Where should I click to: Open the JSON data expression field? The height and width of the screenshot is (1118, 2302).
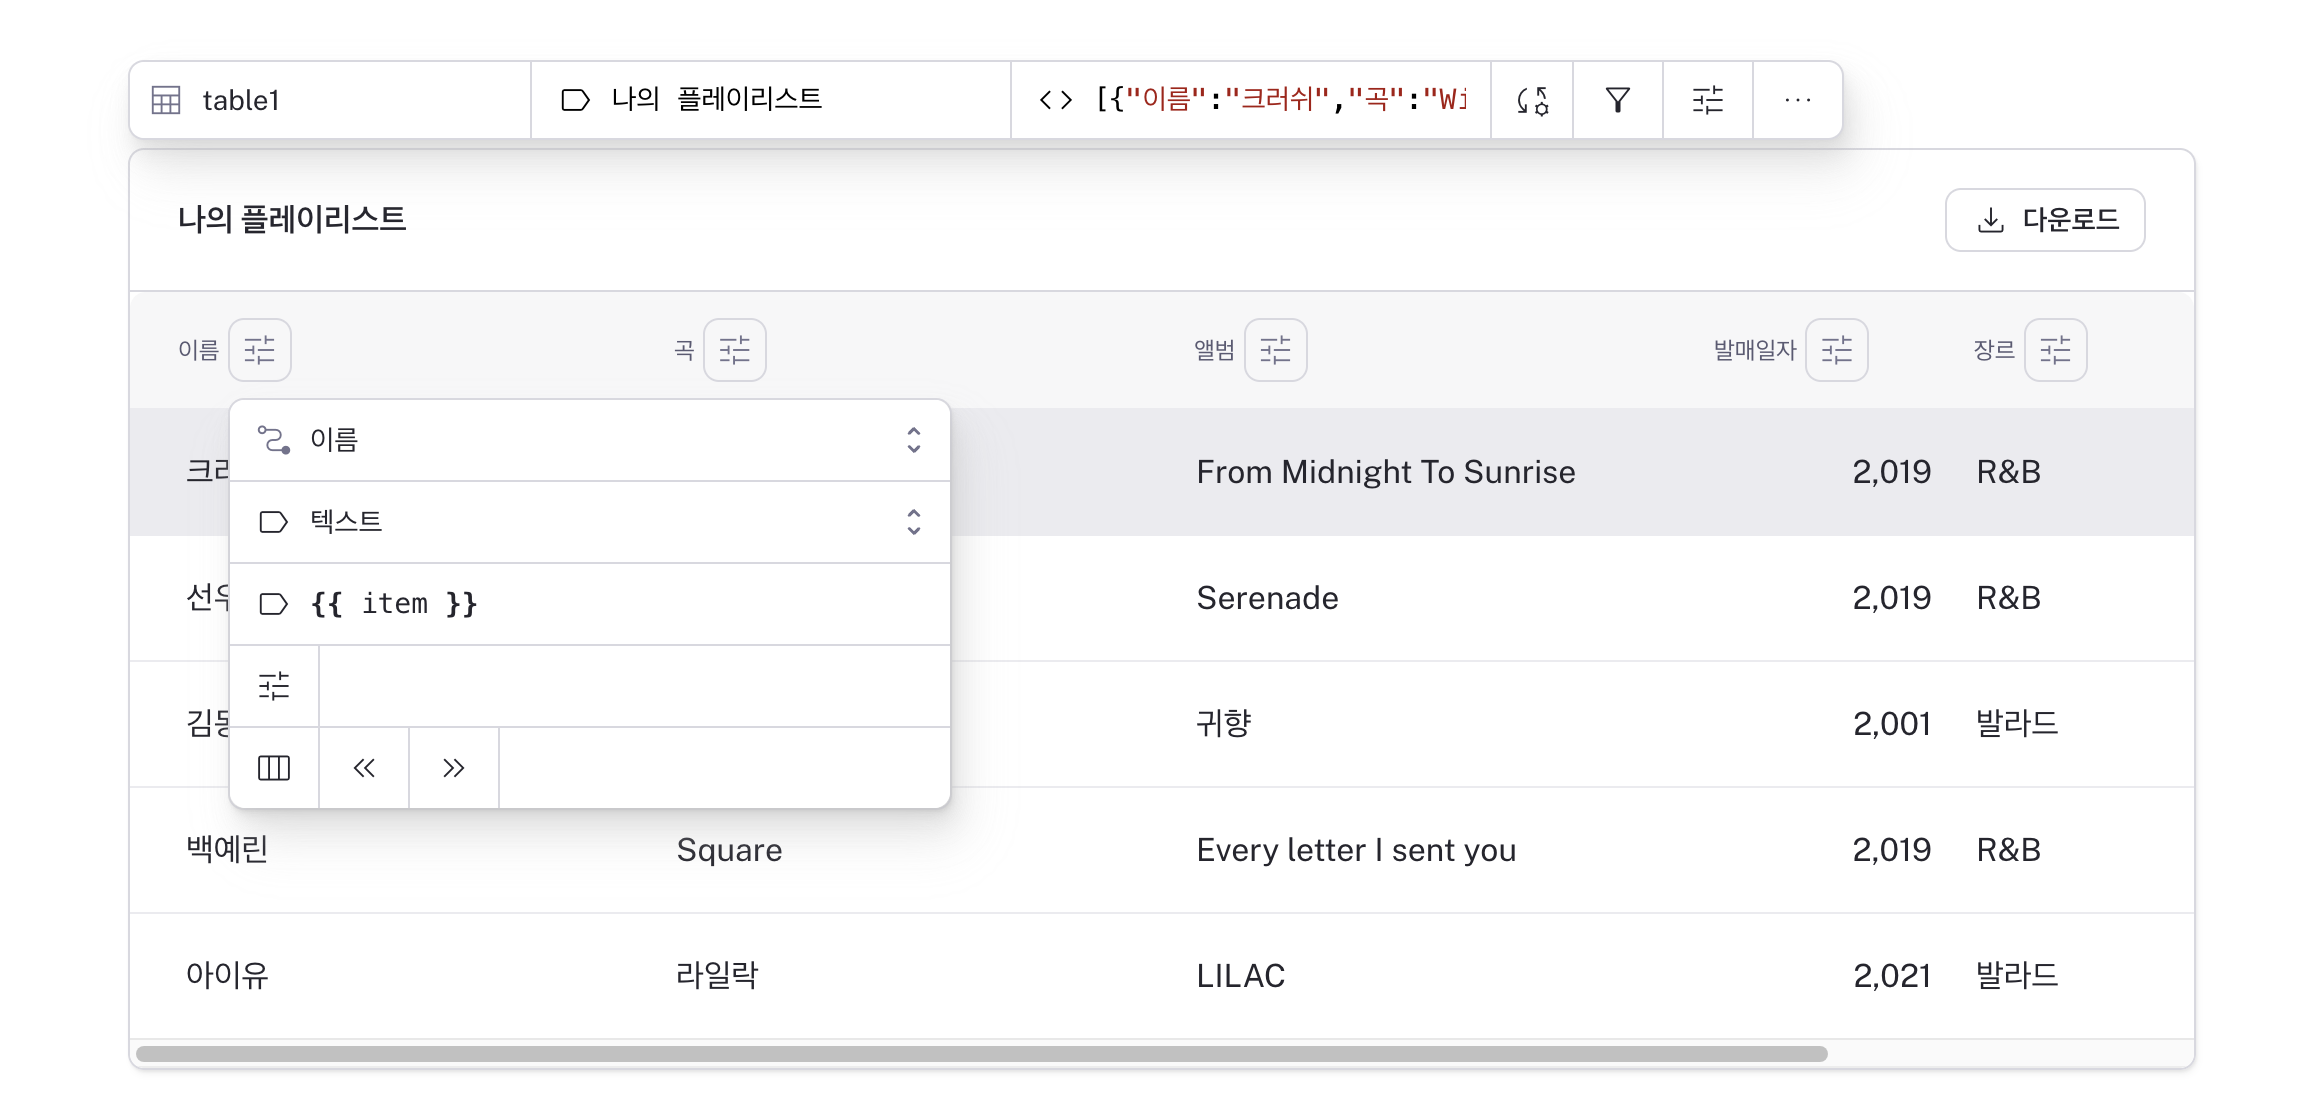point(1251,100)
